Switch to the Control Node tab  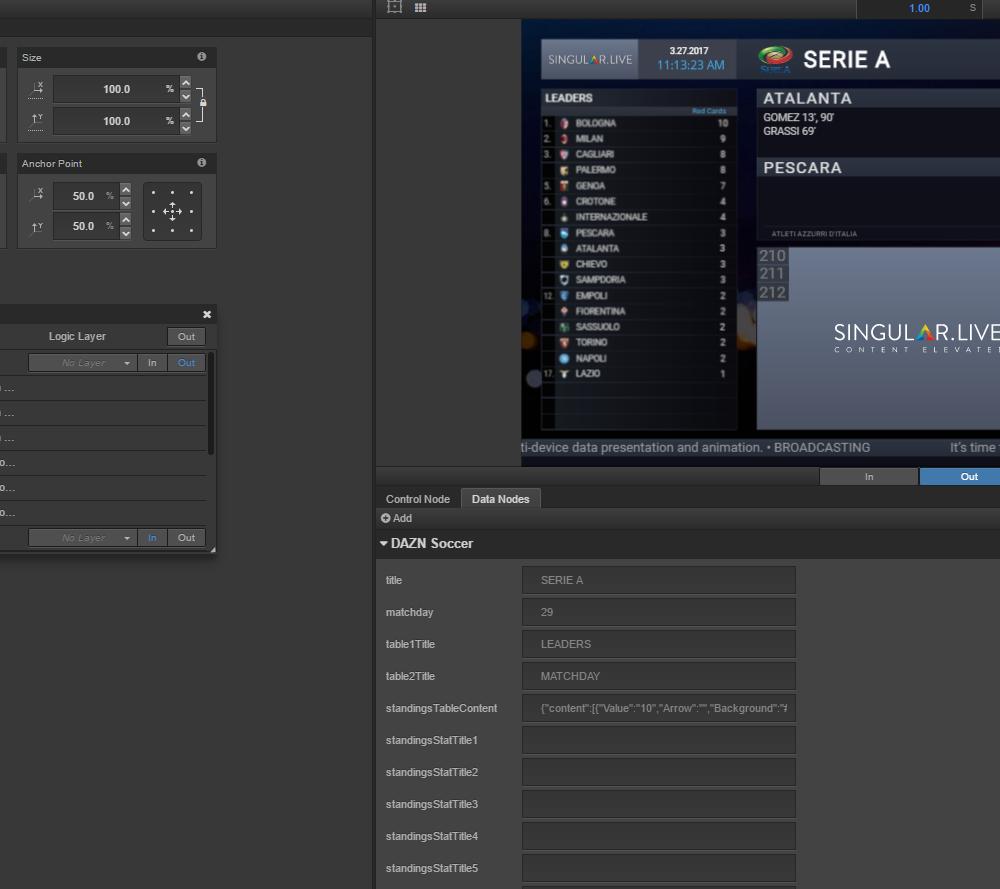tap(418, 499)
